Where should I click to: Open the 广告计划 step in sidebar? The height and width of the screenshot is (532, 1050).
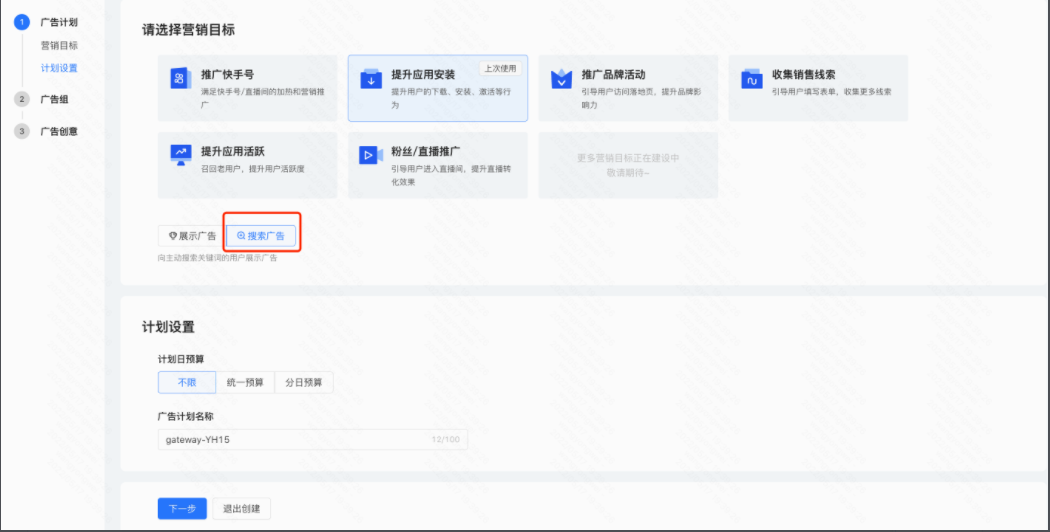point(59,23)
